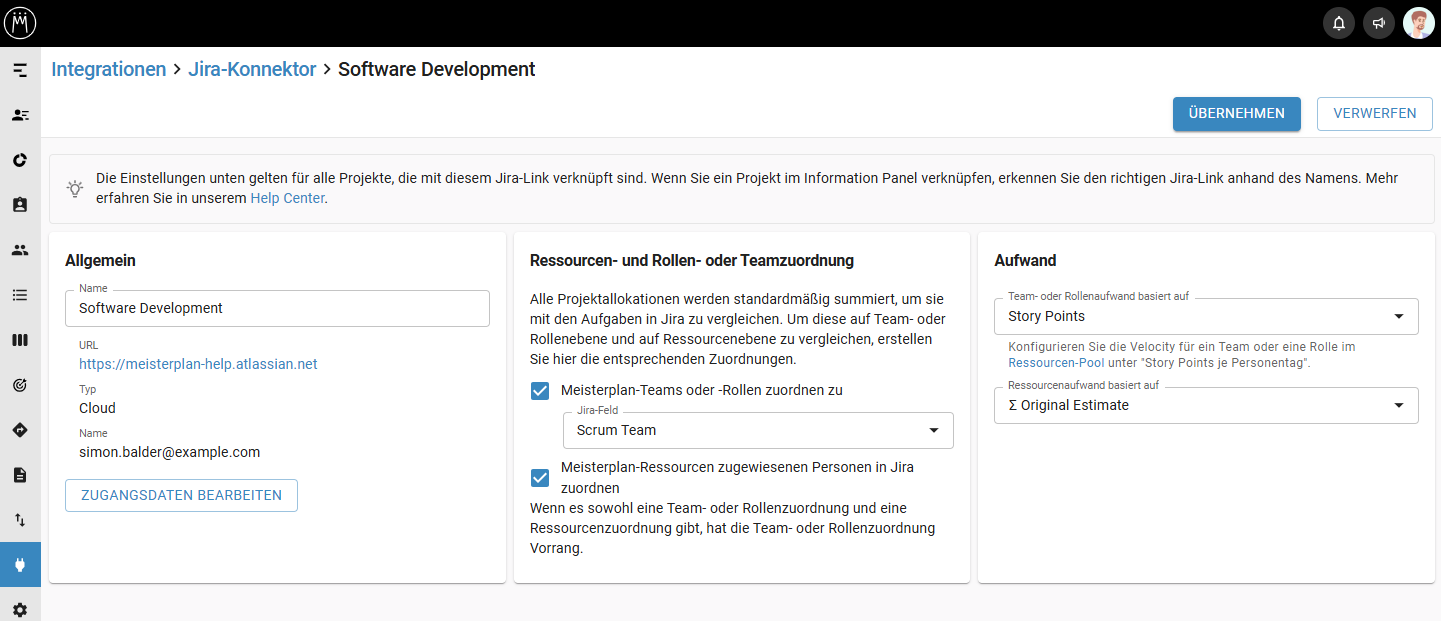The image size is (1441, 621).
Task: Open the plug integrations sidebar icon
Action: coord(20,565)
